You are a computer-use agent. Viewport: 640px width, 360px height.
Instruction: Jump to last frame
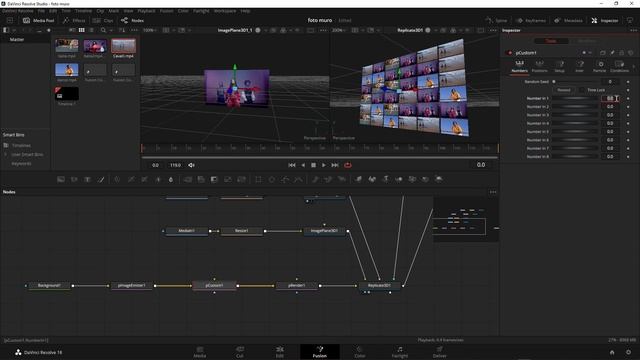335,165
